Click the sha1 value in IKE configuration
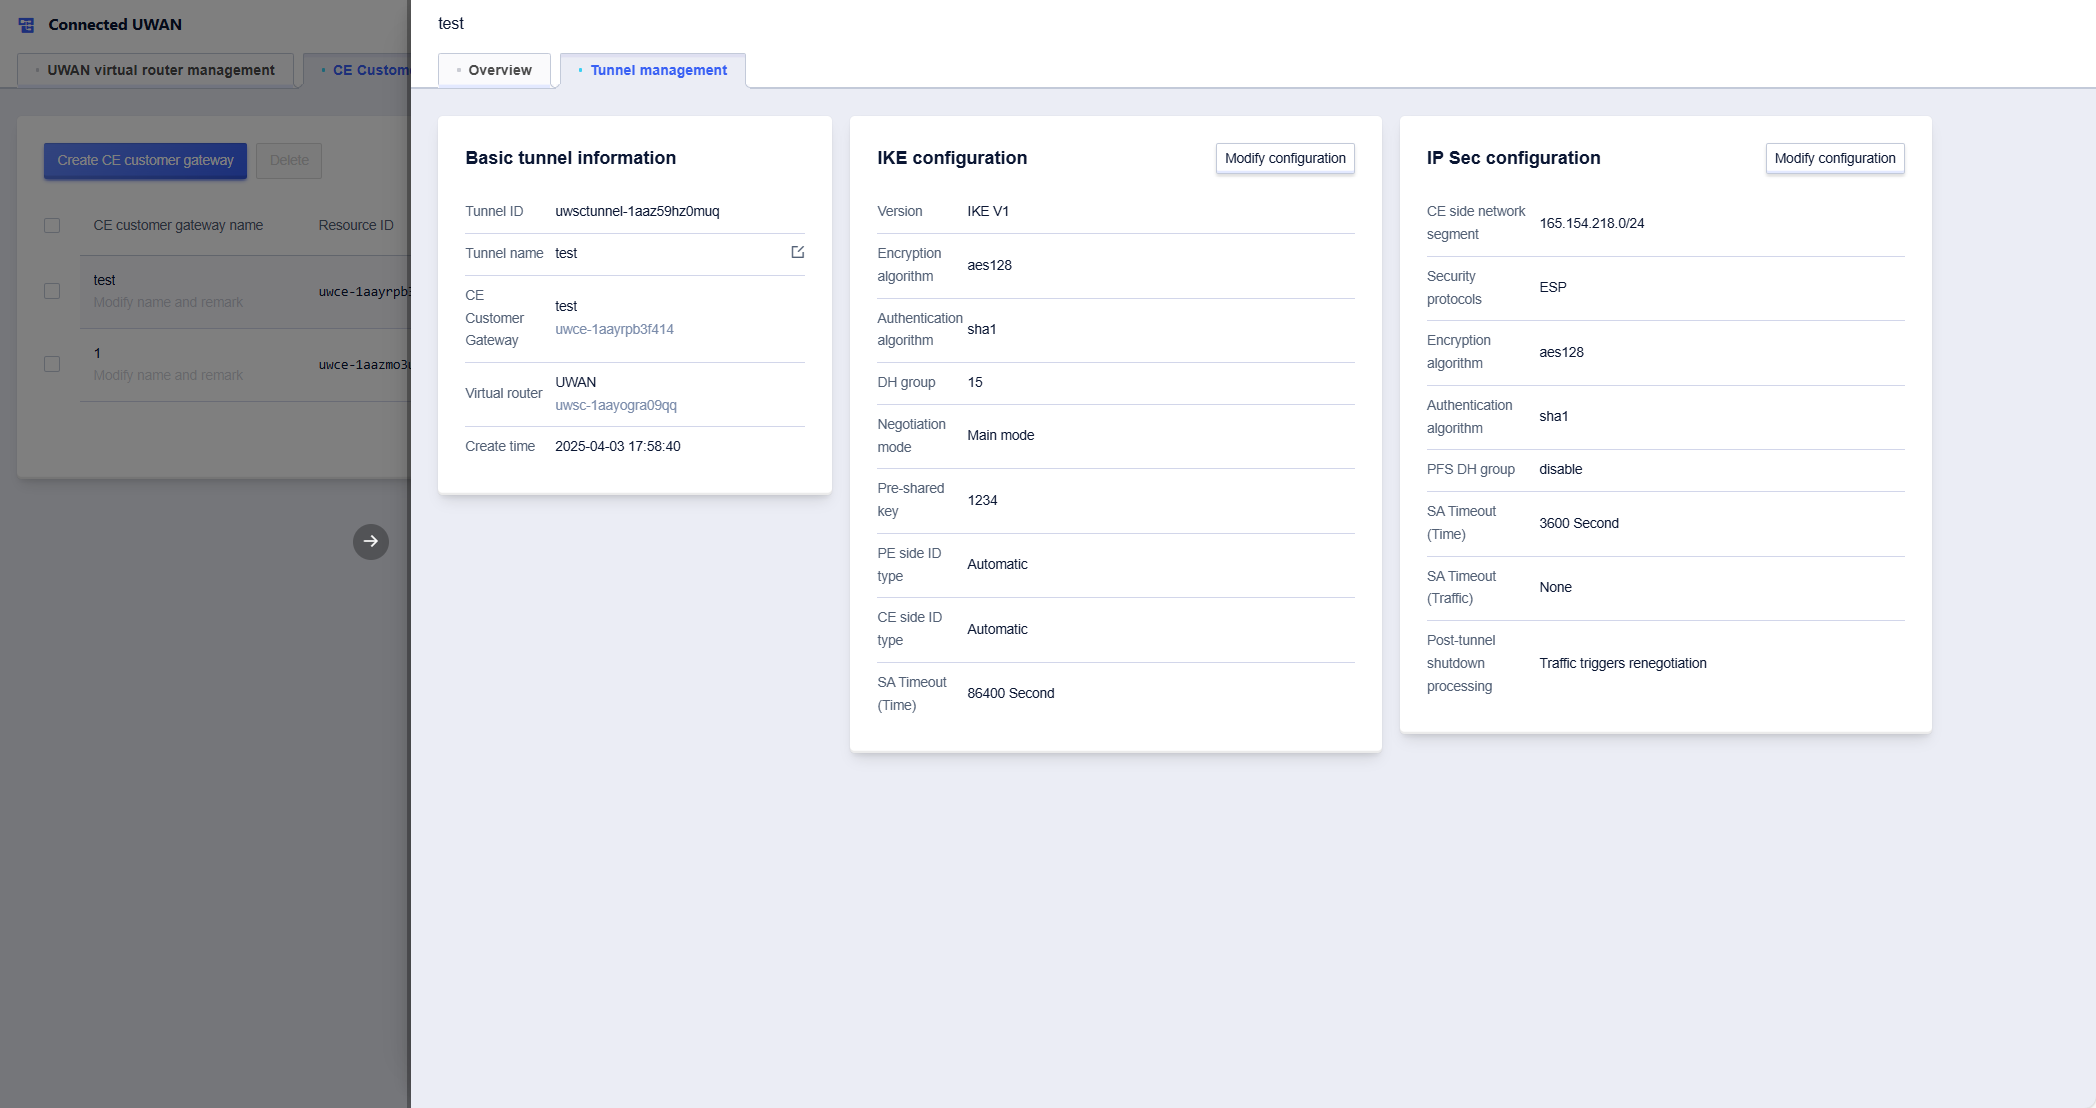This screenshot has width=2096, height=1108. 982,329
